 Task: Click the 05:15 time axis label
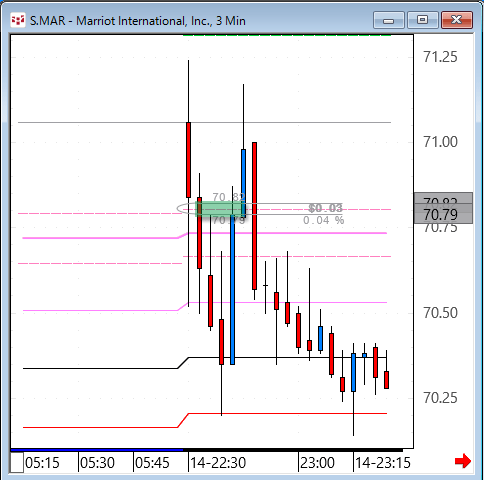pyautogui.click(x=42, y=463)
